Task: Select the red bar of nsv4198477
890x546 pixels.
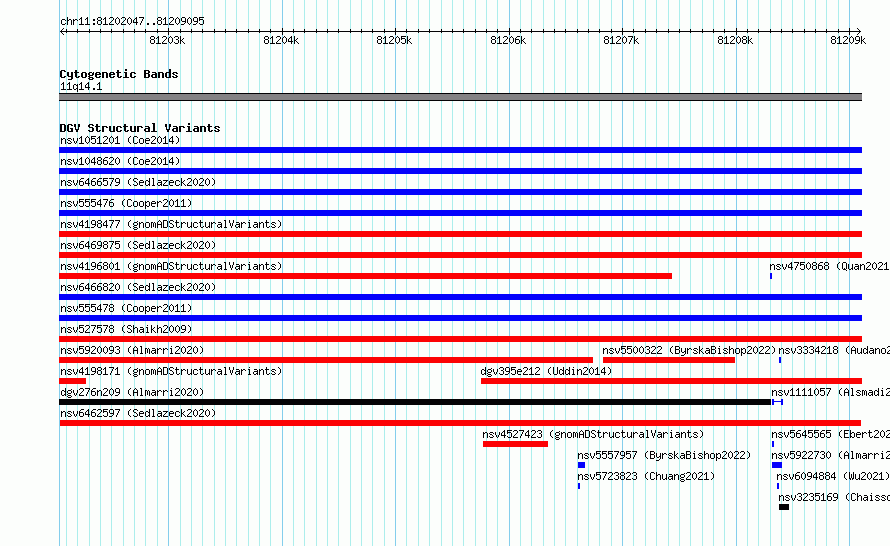Action: tap(460, 234)
